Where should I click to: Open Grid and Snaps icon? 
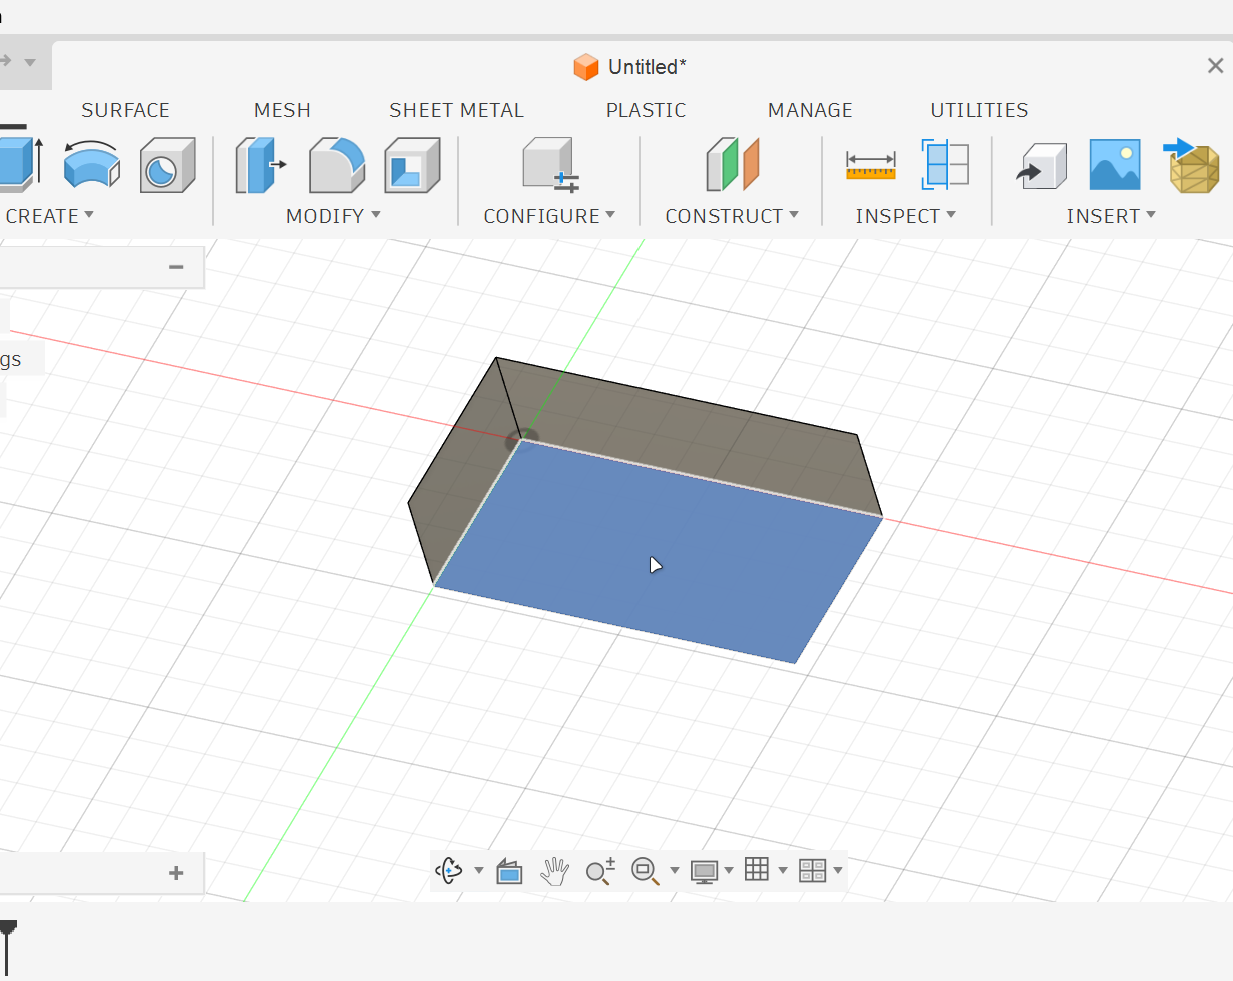point(757,870)
